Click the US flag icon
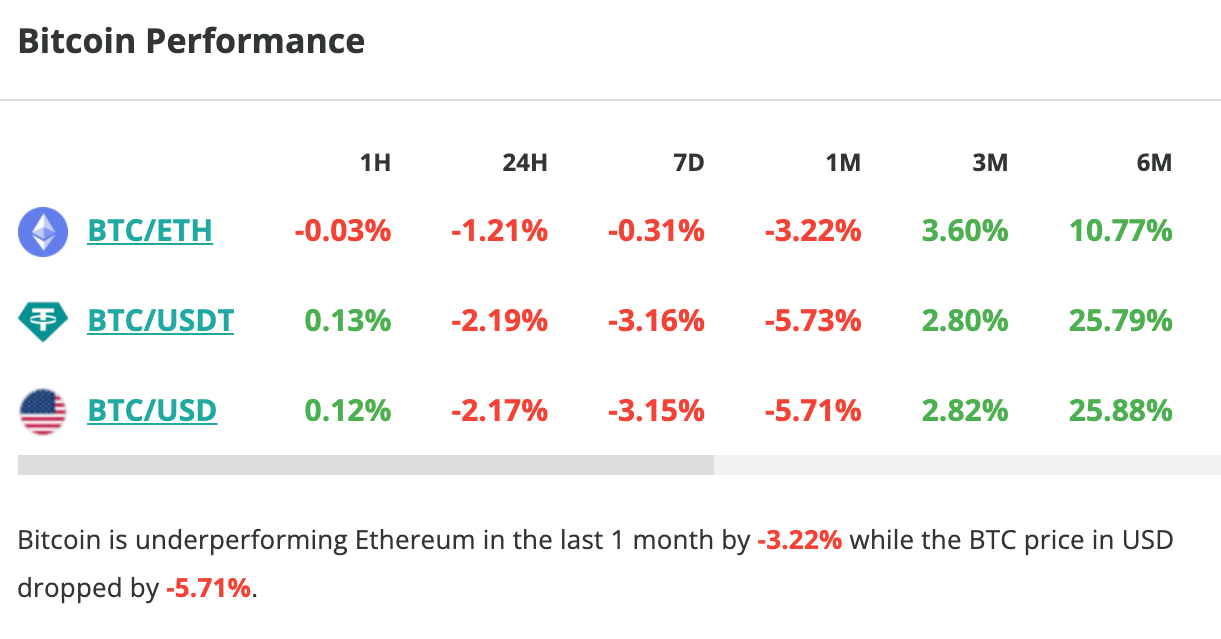This screenshot has width=1221, height=639. pos(42,410)
